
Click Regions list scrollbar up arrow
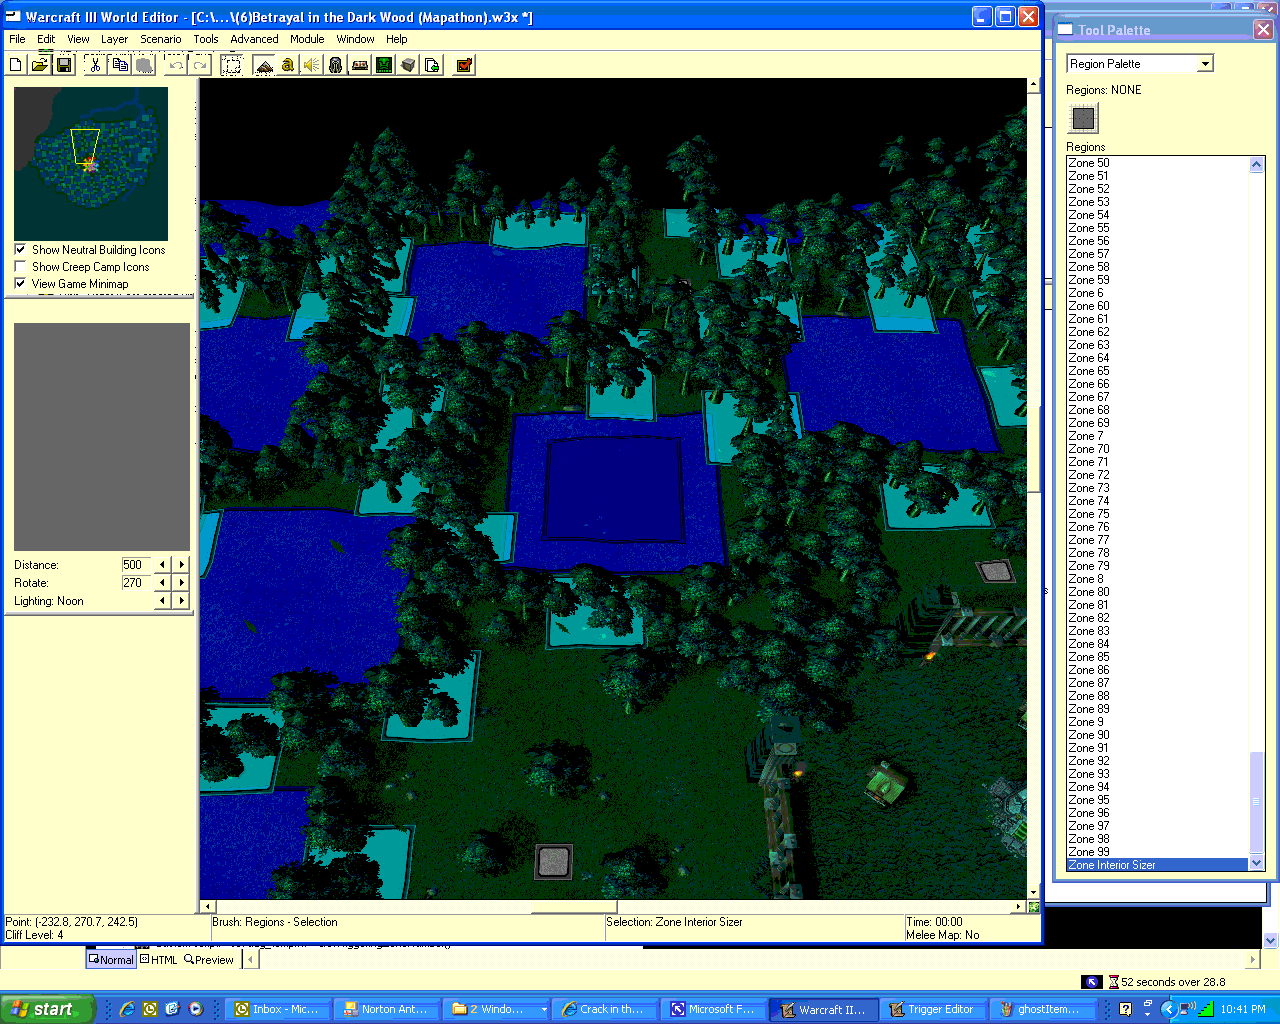coord(1257,165)
